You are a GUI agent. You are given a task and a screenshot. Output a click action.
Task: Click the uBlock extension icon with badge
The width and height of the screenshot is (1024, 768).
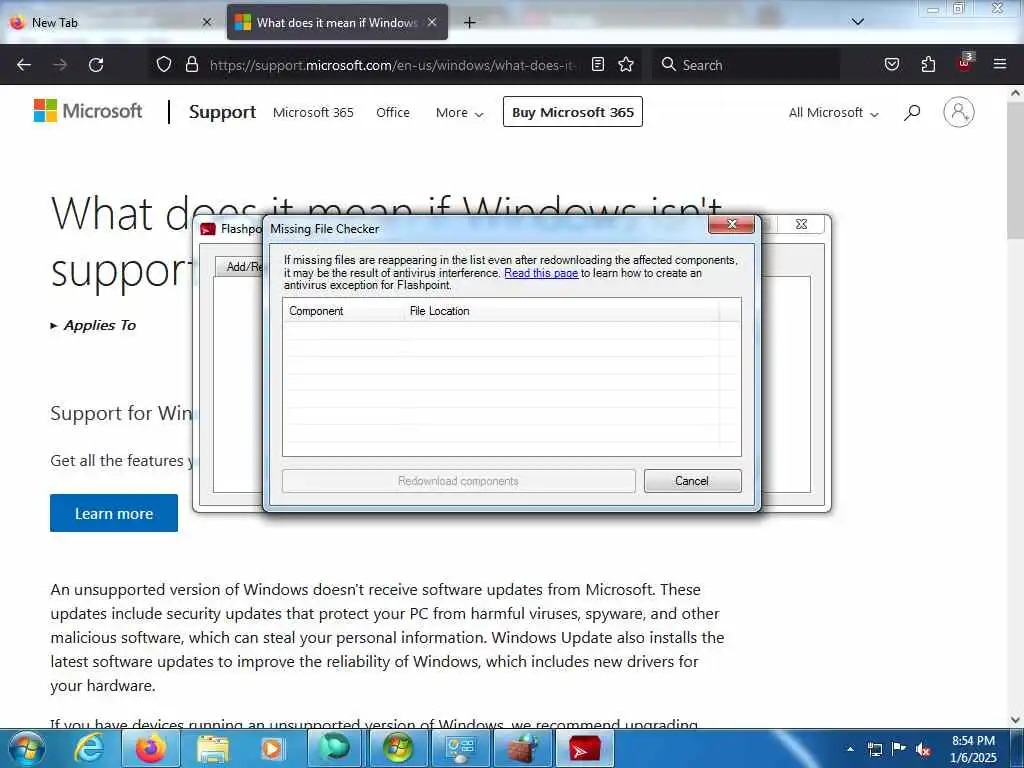click(965, 63)
